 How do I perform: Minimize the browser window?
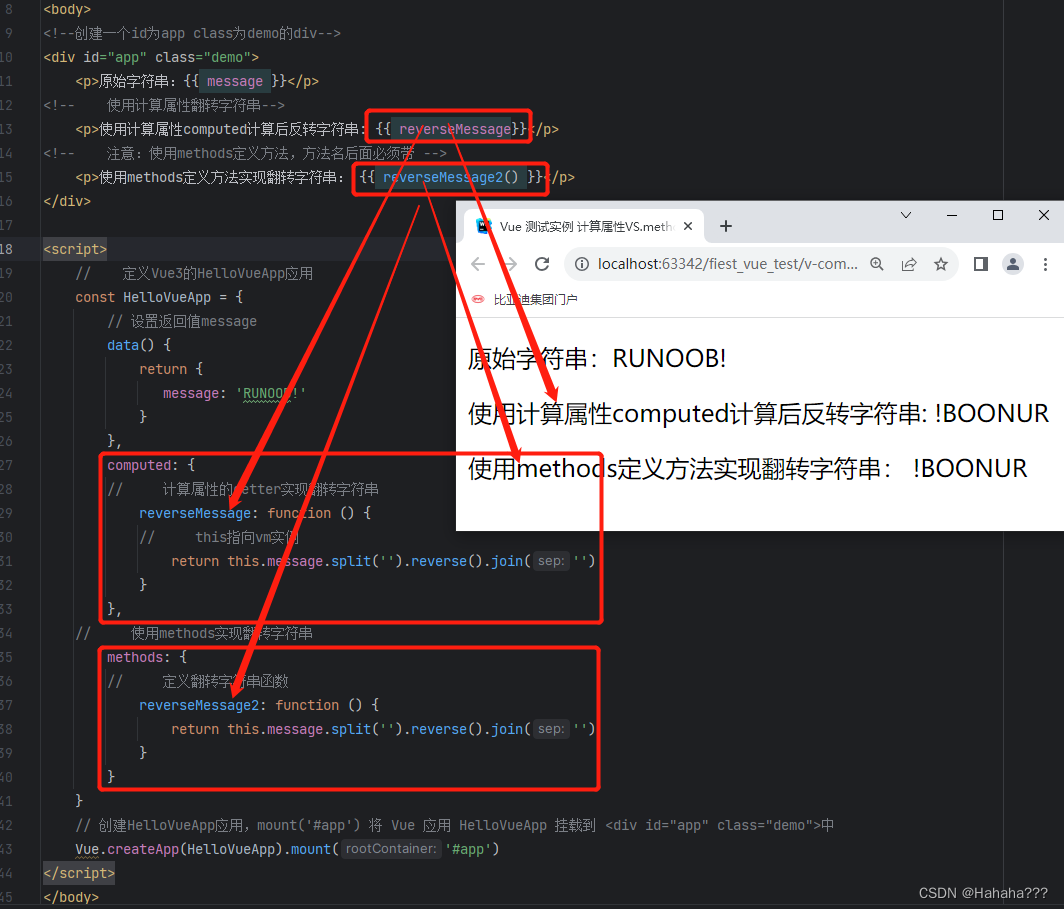951,215
